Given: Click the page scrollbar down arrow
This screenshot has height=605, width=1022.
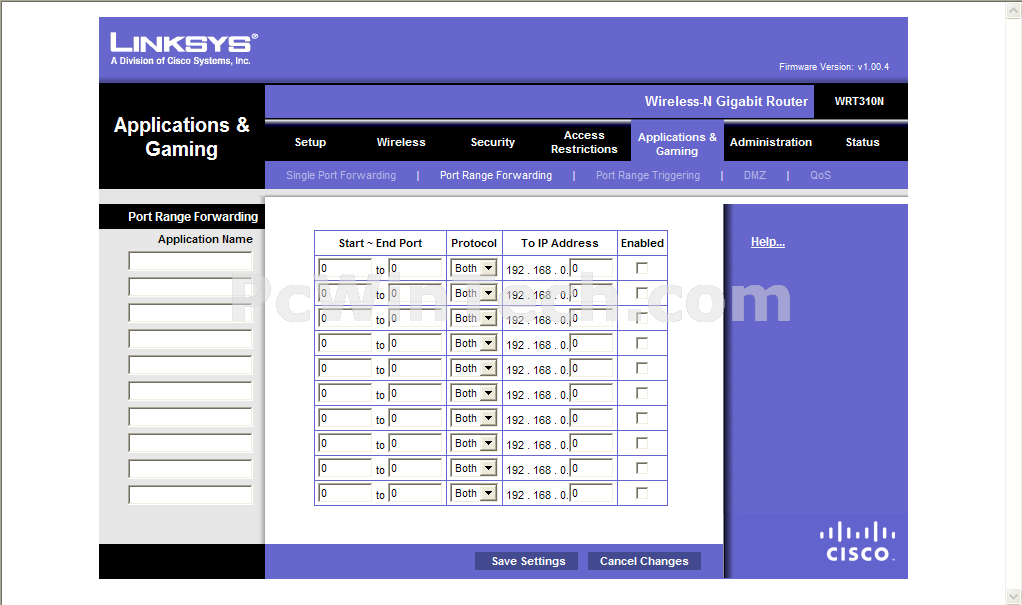Looking at the screenshot, I should [x=1014, y=596].
